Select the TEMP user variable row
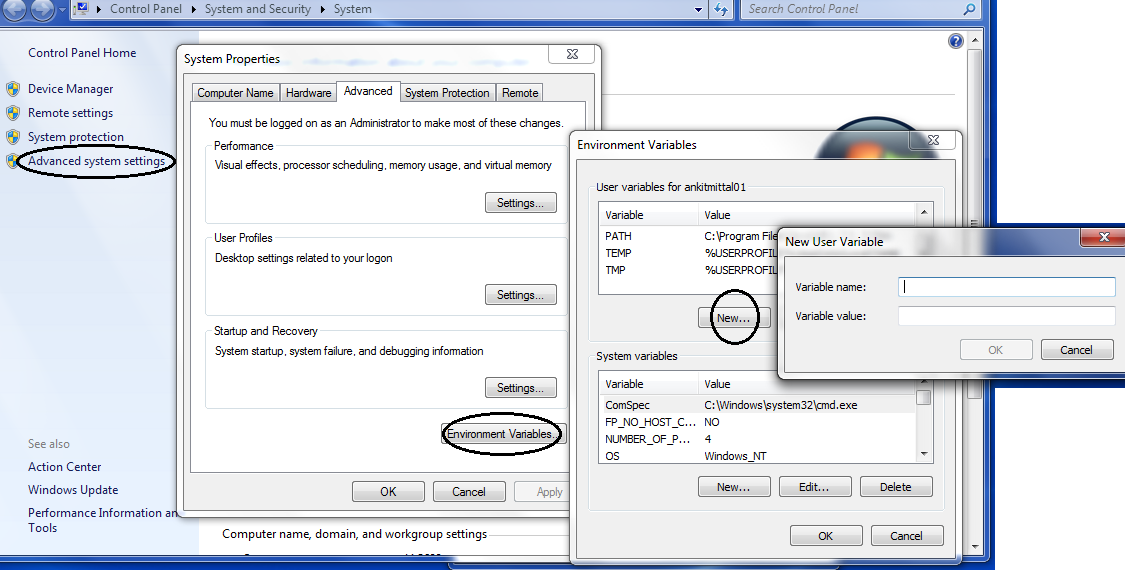1137x570 pixels. pos(689,253)
